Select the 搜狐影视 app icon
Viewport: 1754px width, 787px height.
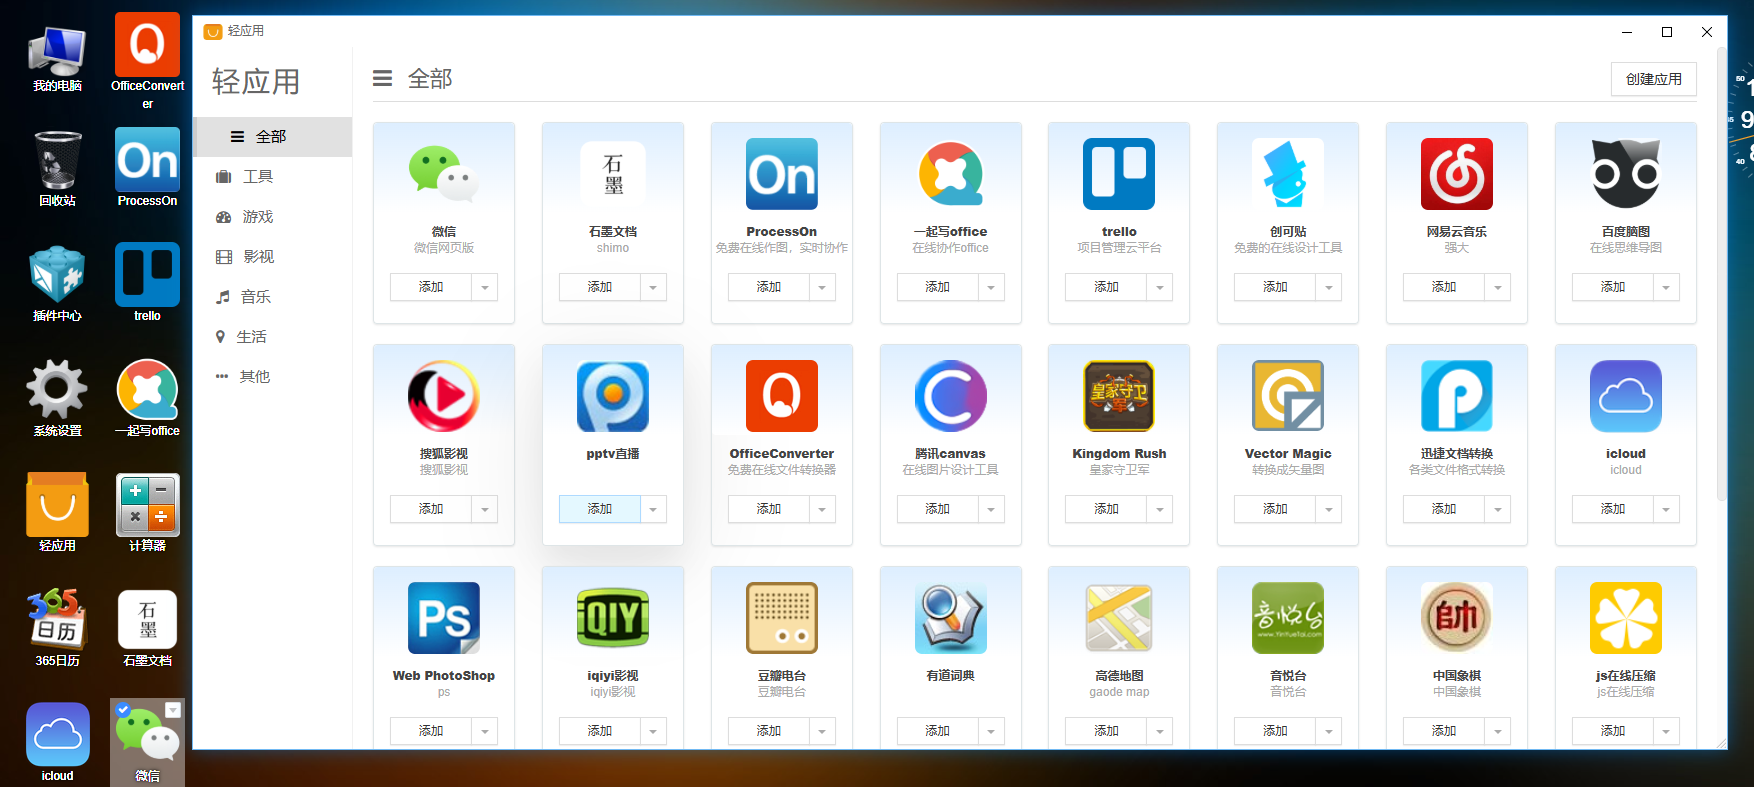pyautogui.click(x=444, y=396)
